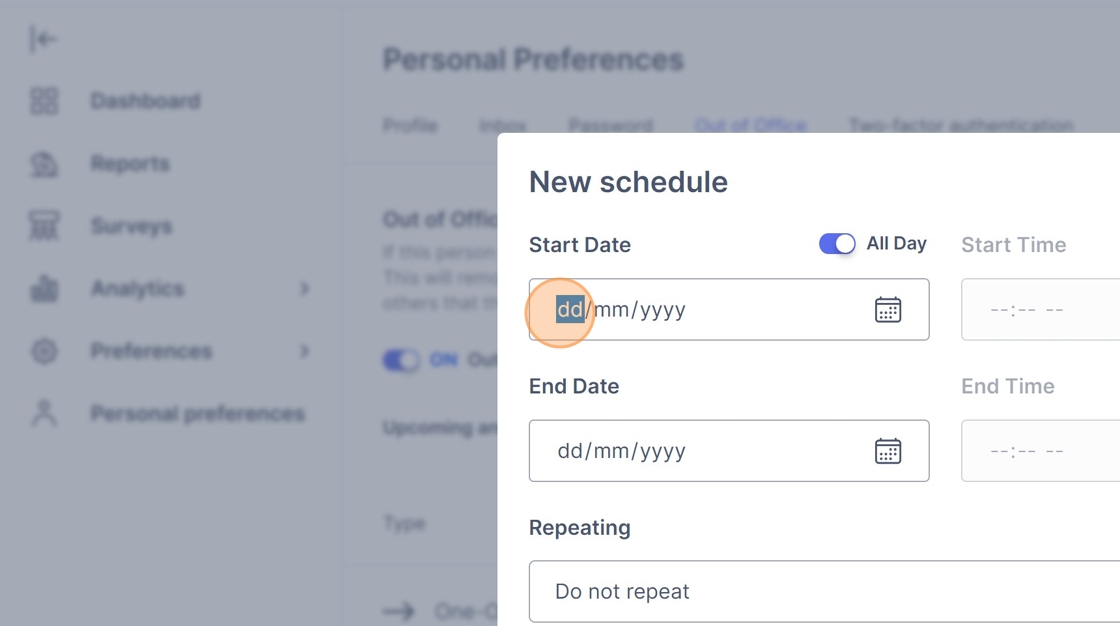Viewport: 1120px width, 626px height.
Task: Go to Personal preferences link
Action: tap(197, 413)
